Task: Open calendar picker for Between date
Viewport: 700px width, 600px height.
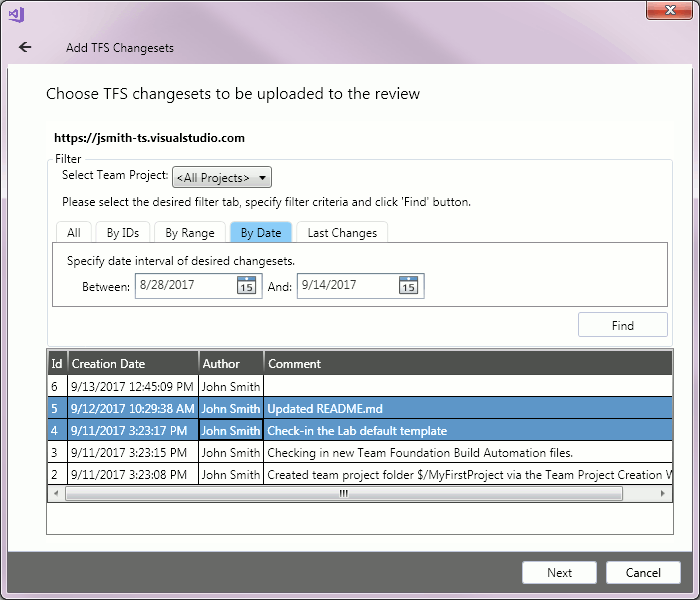Action: pos(246,286)
